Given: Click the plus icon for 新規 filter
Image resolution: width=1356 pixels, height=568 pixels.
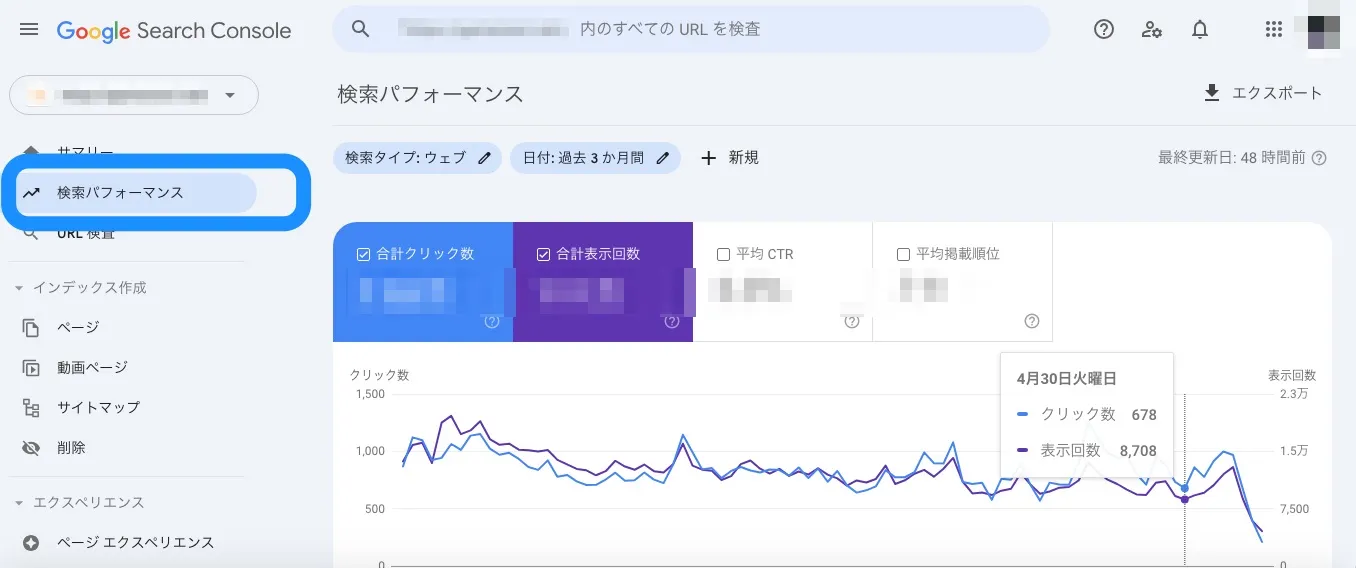Looking at the screenshot, I should click(x=709, y=158).
